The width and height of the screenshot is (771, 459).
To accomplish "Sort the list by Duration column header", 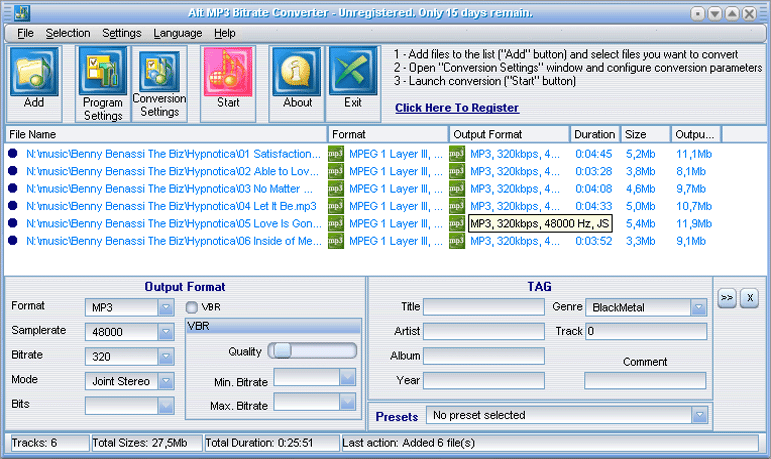I will point(594,134).
